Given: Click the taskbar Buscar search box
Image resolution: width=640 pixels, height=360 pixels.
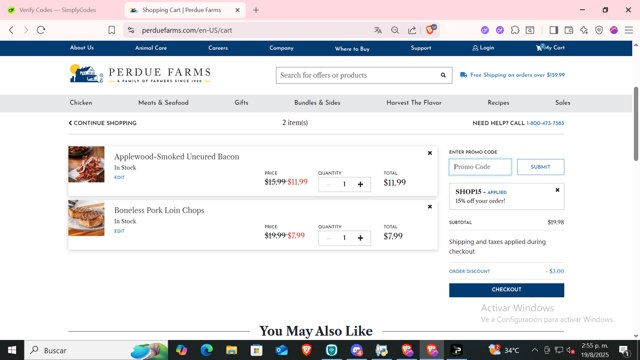Looking at the screenshot, I should (96, 350).
